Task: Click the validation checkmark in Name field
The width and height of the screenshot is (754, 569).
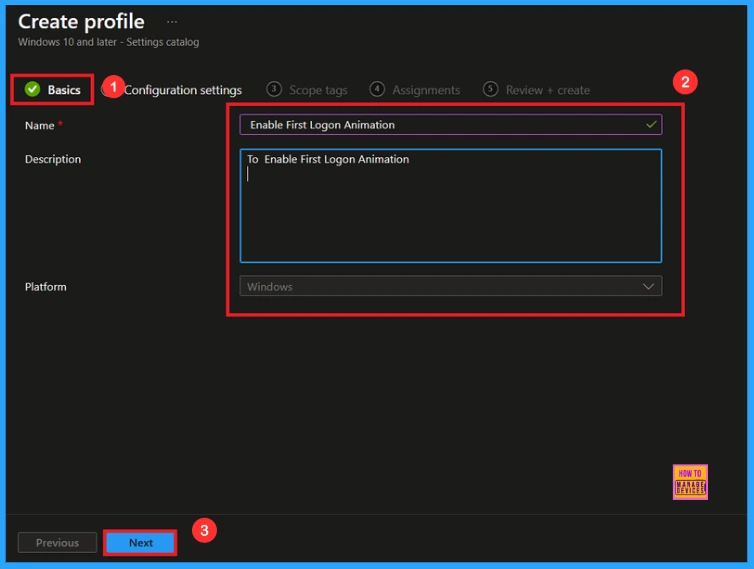Action: click(x=651, y=125)
